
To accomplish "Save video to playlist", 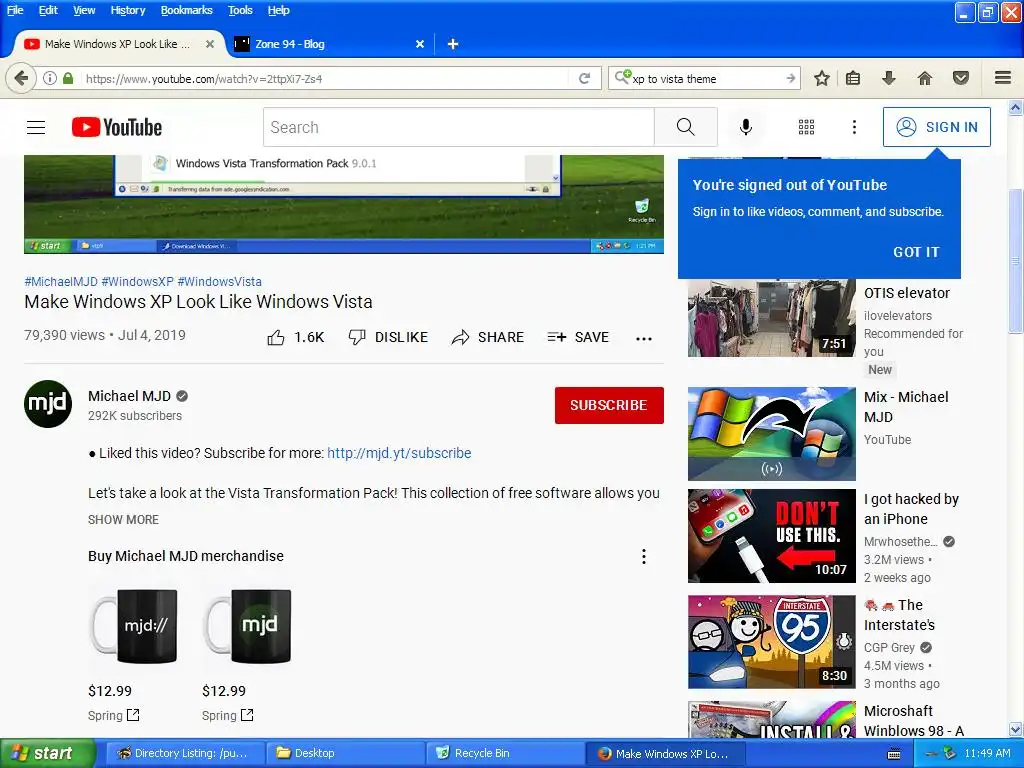I will 578,338.
